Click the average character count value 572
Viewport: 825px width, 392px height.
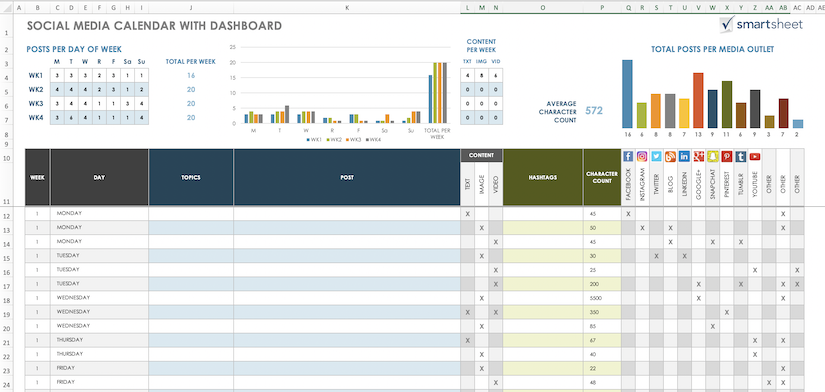(x=594, y=110)
